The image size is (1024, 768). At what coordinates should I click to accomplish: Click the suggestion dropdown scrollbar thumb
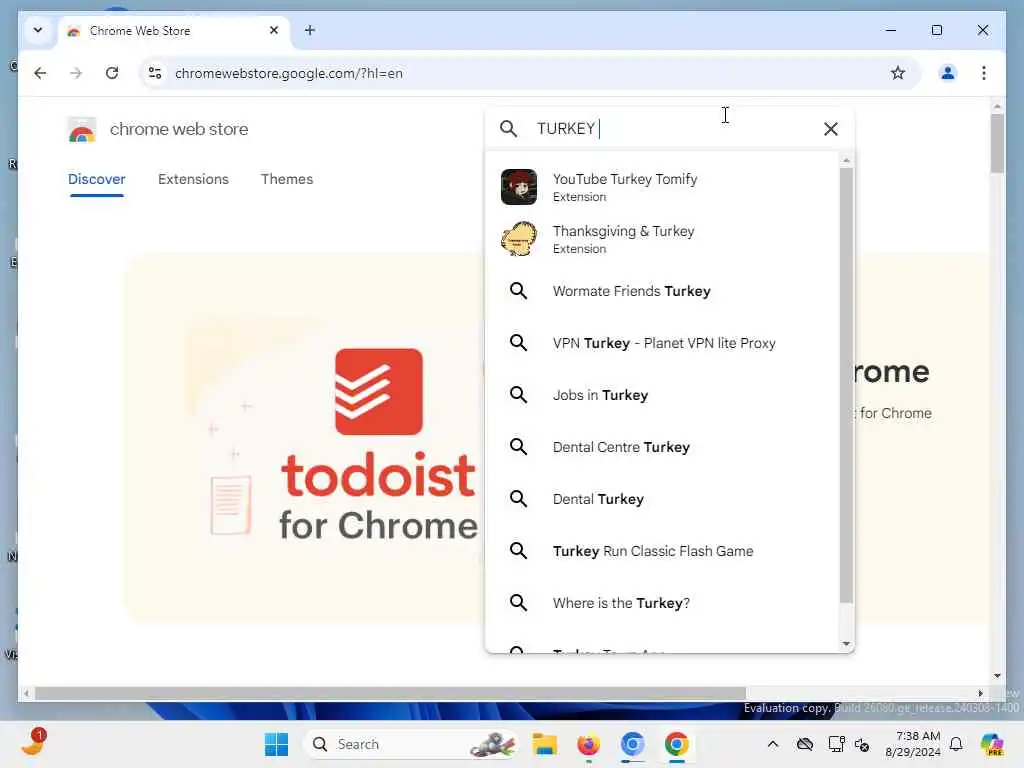click(846, 385)
